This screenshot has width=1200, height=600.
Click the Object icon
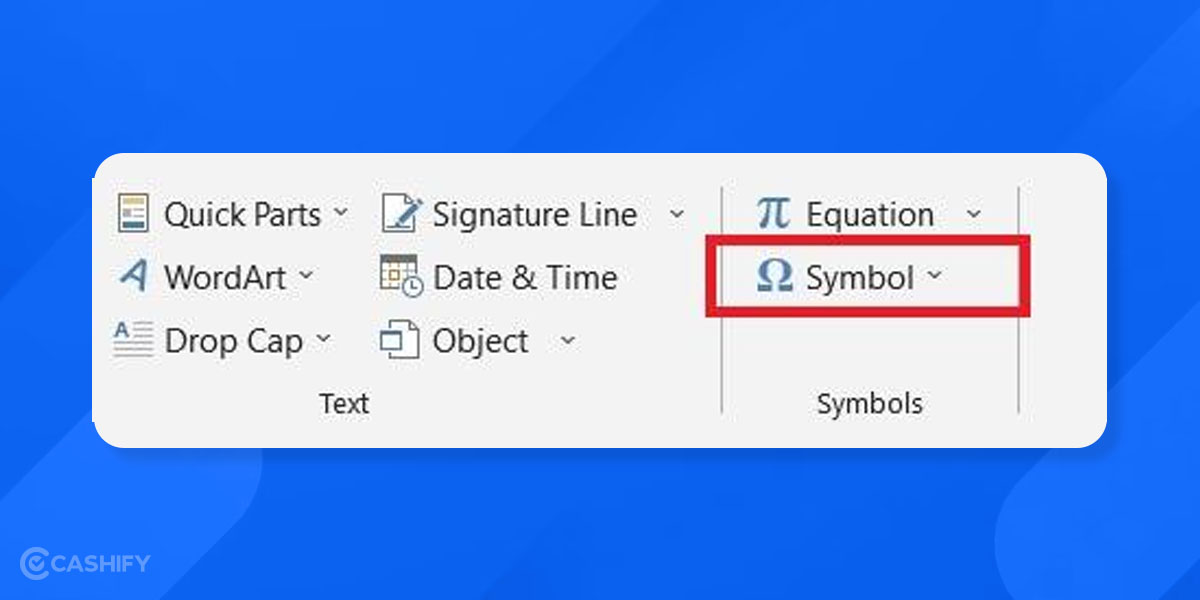click(x=398, y=340)
